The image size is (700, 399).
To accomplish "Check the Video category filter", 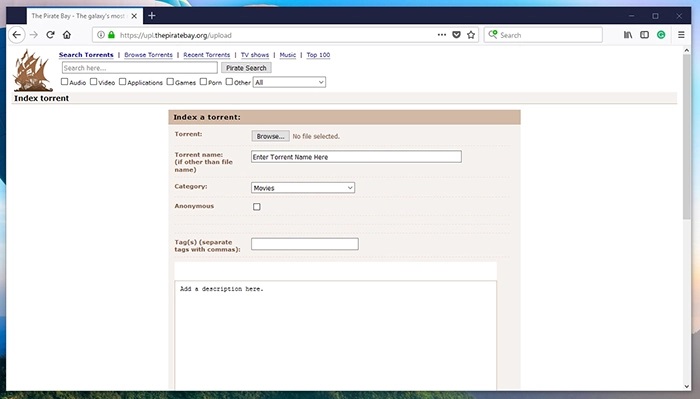I will coord(93,82).
